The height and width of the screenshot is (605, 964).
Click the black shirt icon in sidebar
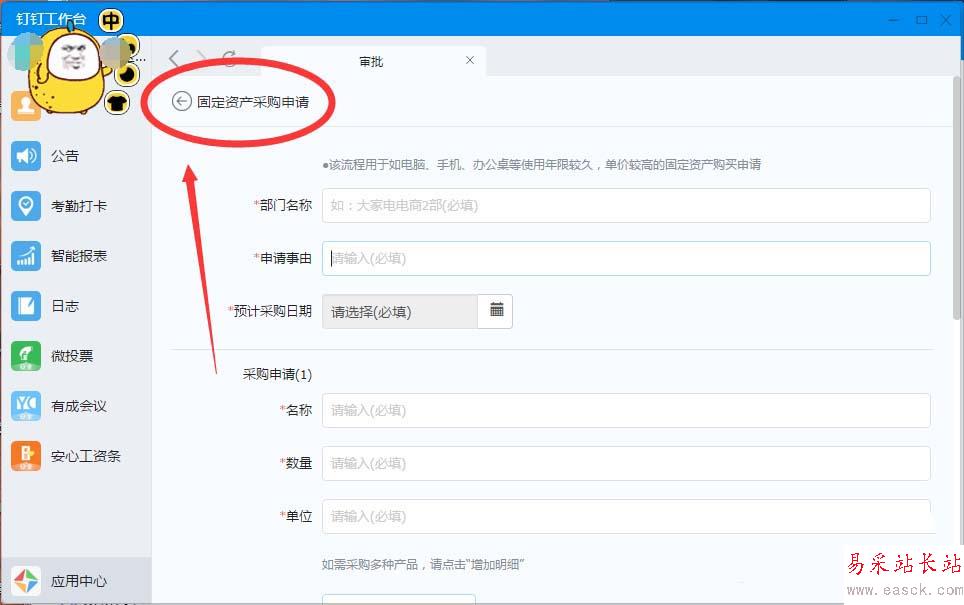(x=117, y=102)
